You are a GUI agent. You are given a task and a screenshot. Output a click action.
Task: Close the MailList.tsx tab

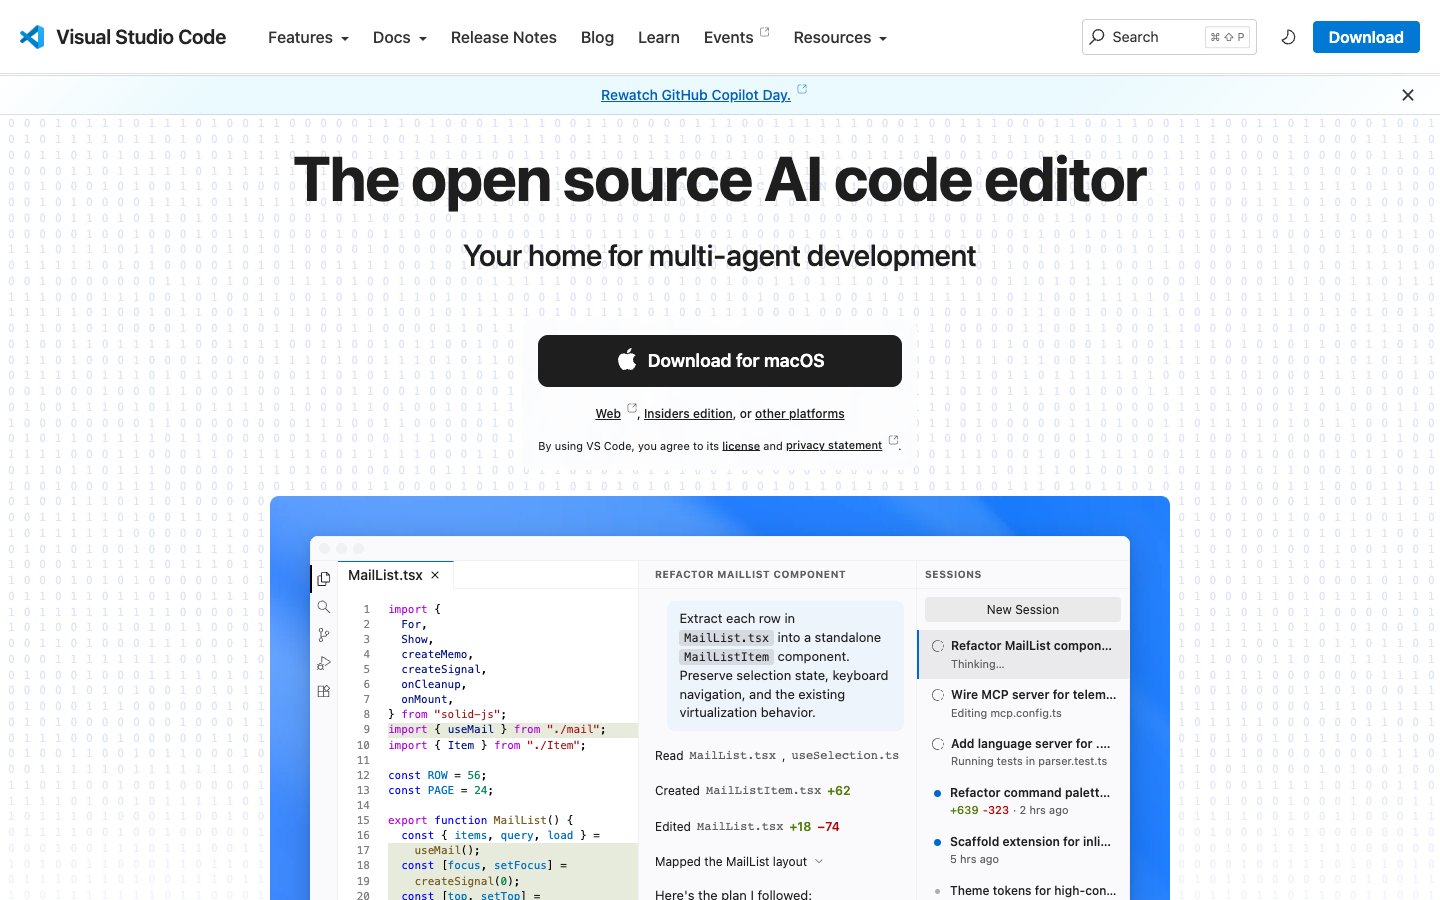(435, 575)
